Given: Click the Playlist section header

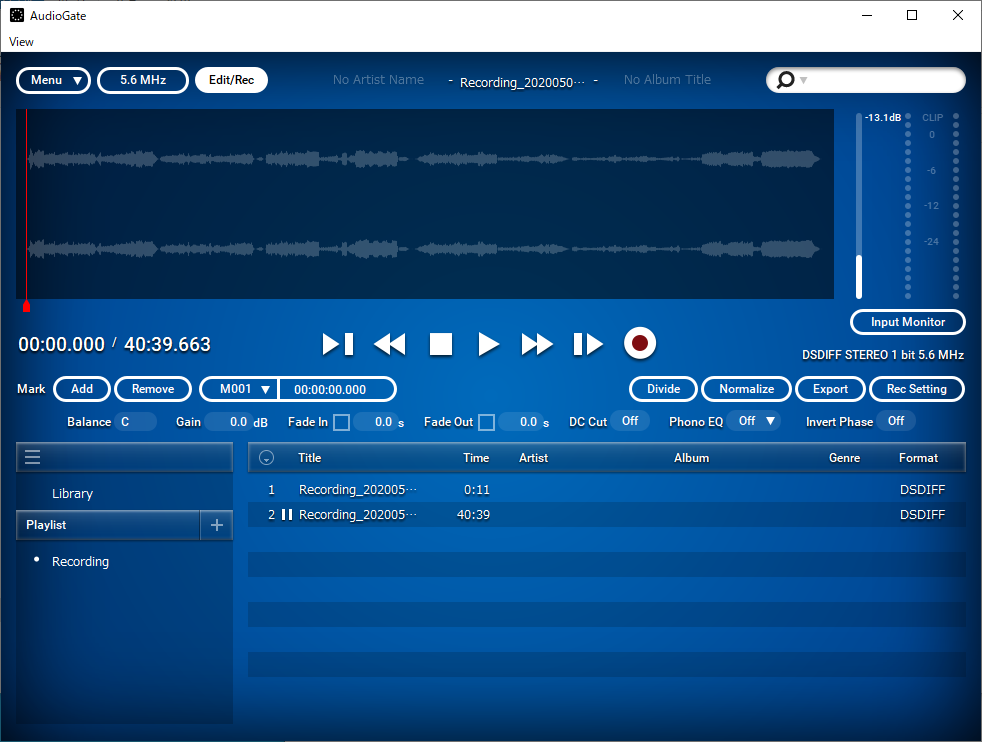Looking at the screenshot, I should click(108, 525).
